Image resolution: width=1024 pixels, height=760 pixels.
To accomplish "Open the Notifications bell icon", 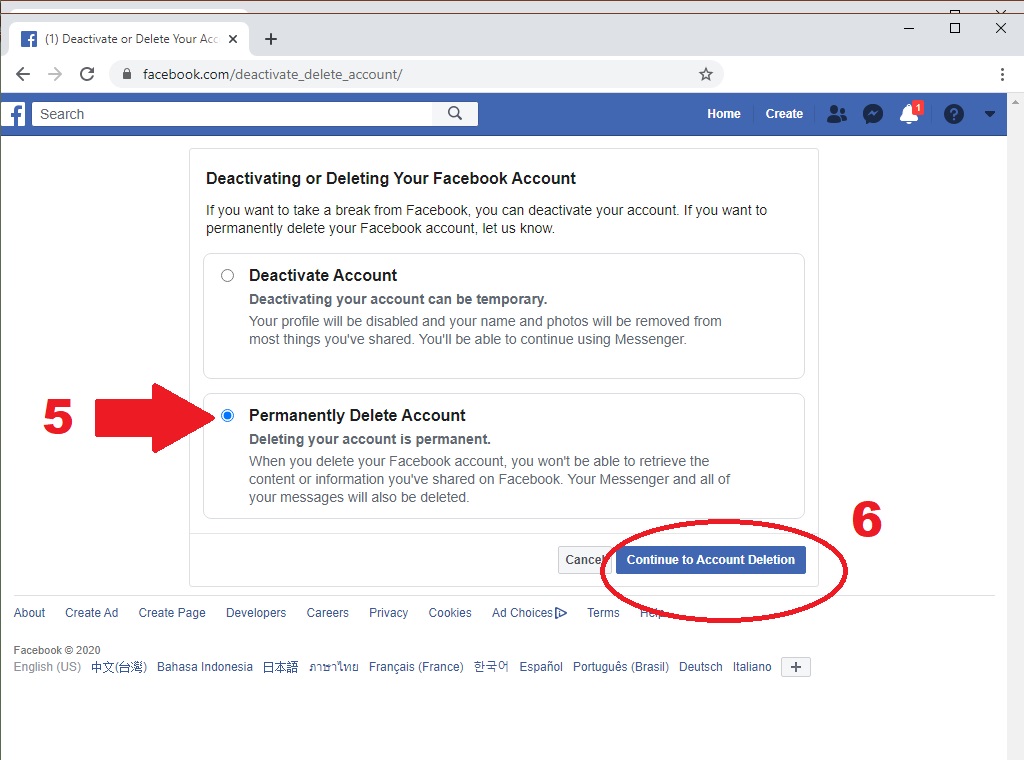I will coord(909,114).
